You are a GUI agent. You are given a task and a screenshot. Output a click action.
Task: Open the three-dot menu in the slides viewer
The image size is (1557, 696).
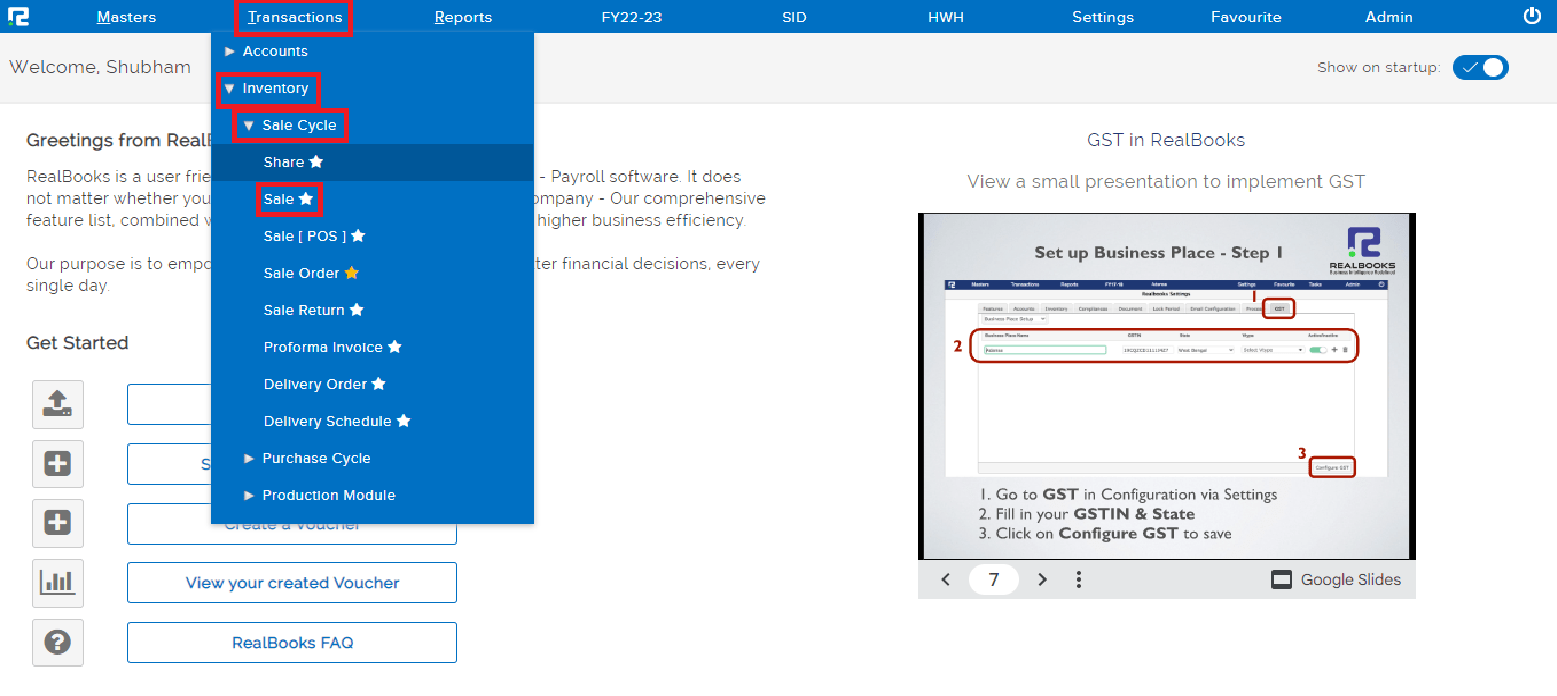coord(1079,579)
